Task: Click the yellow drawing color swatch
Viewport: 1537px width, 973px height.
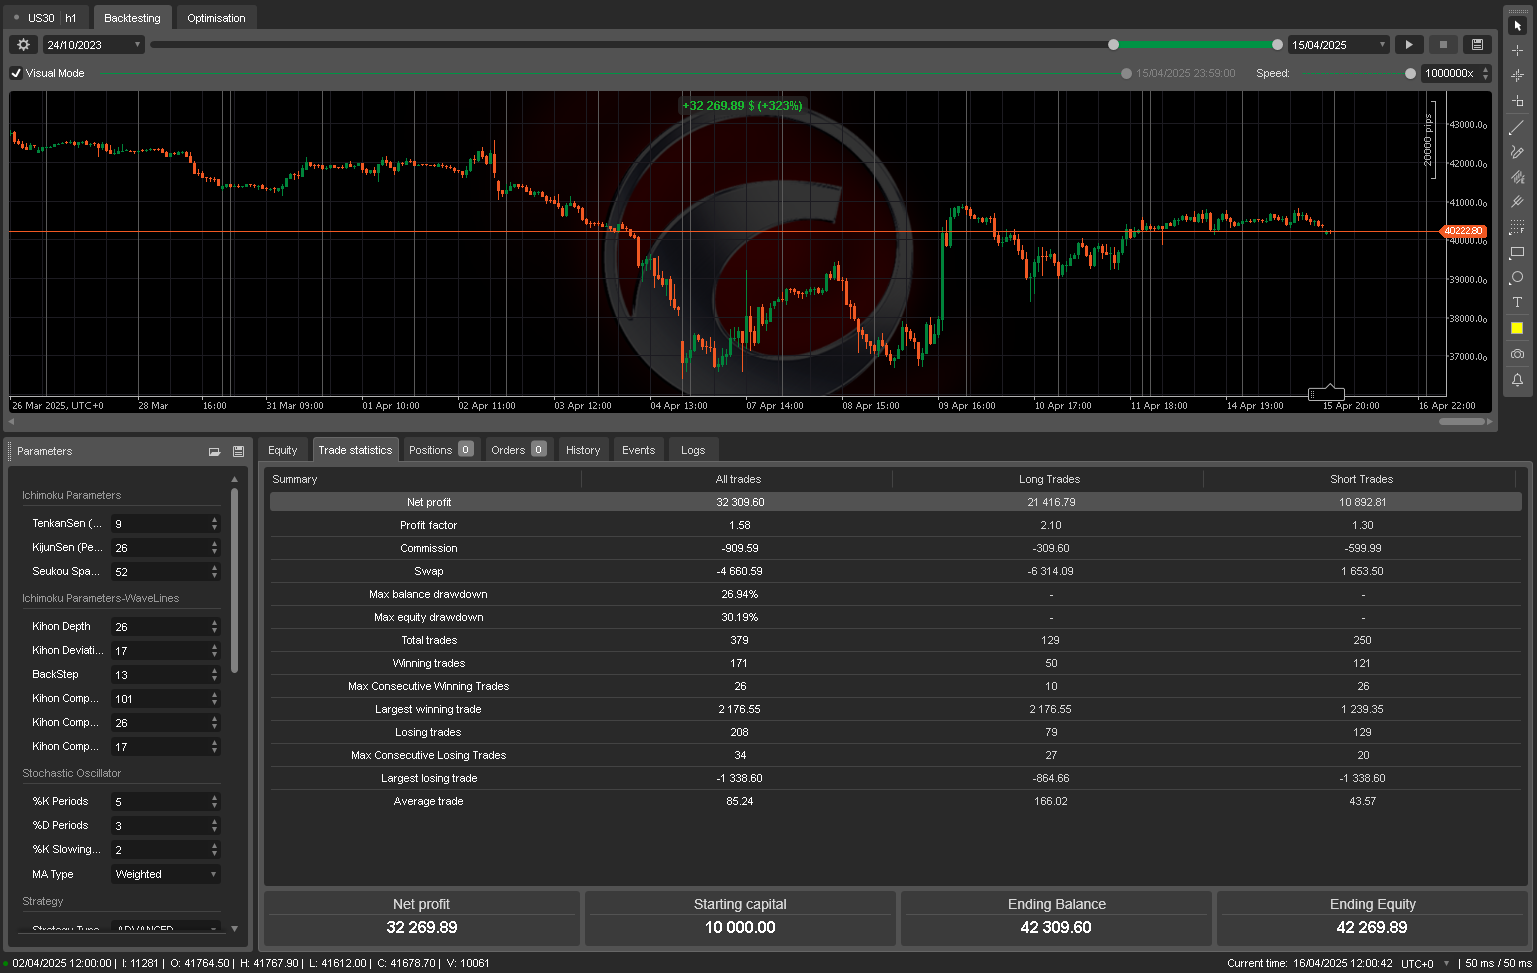Action: click(1517, 328)
